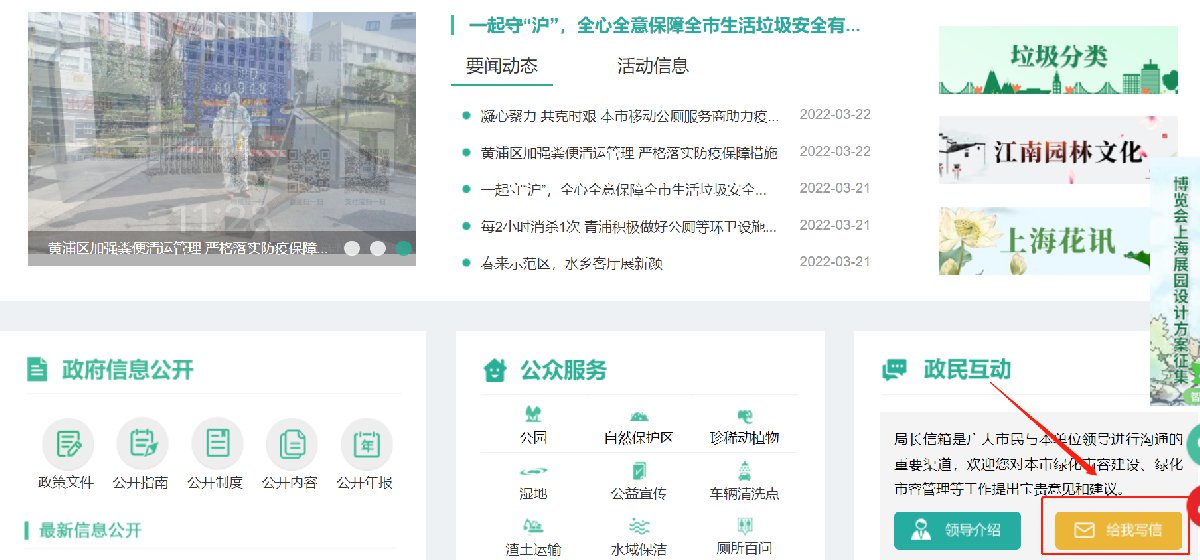Open news 水乡客厅展新颜 article
Viewport: 1200px width, 560px height.
click(572, 263)
